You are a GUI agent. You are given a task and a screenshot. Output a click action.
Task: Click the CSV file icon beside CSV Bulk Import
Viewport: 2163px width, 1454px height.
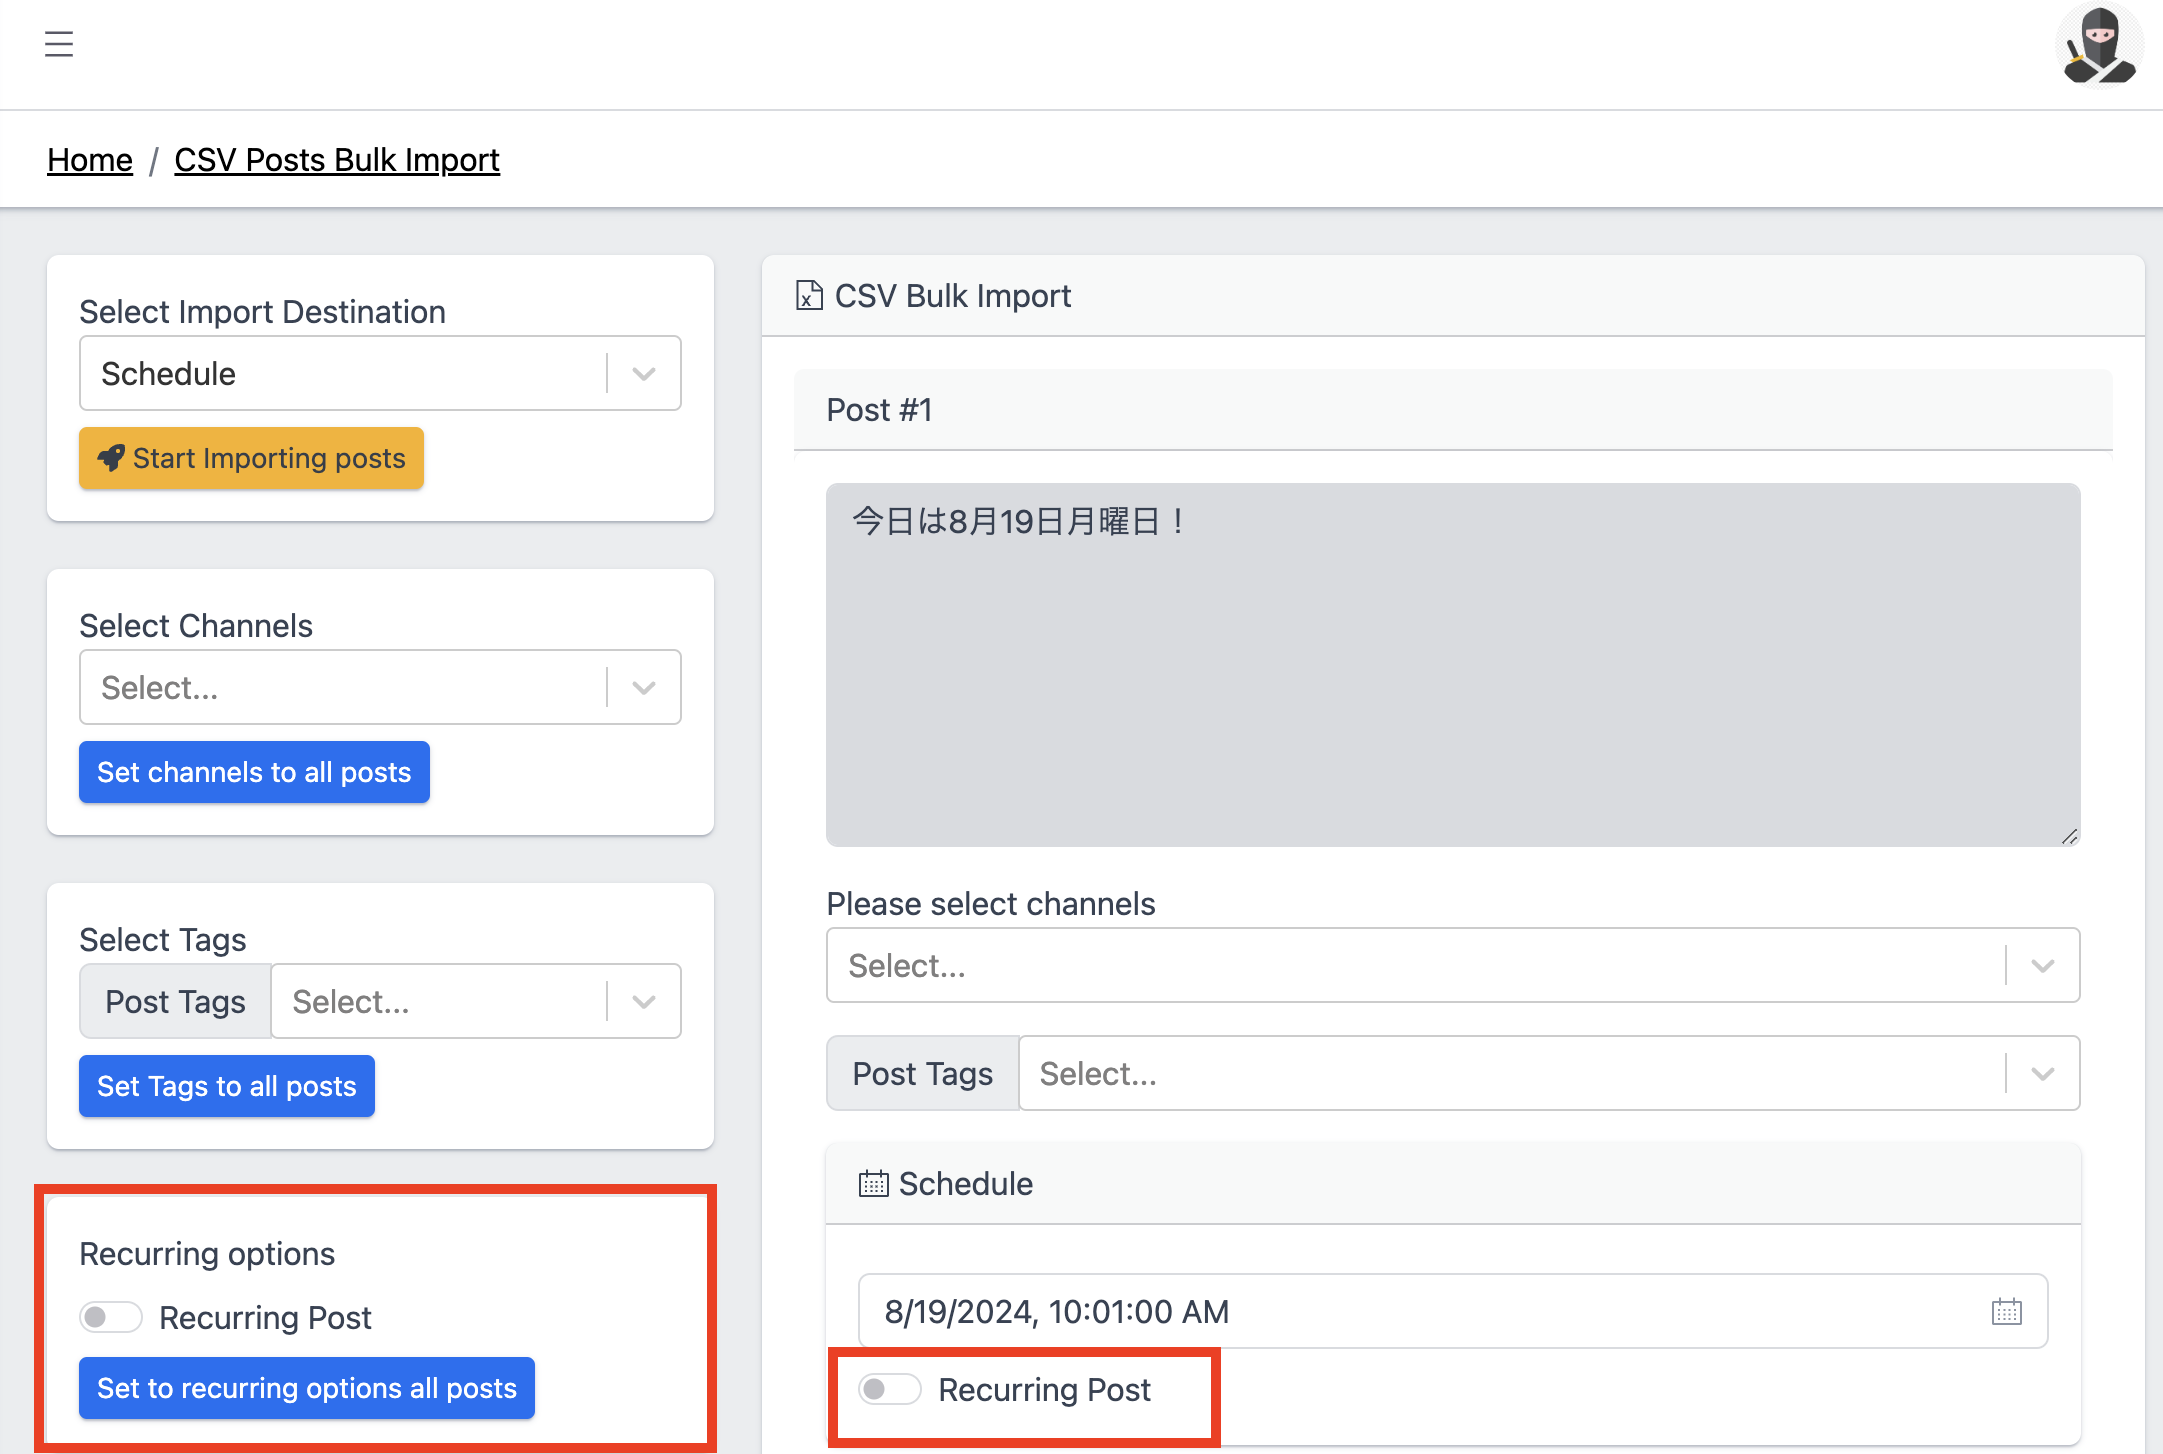click(809, 296)
